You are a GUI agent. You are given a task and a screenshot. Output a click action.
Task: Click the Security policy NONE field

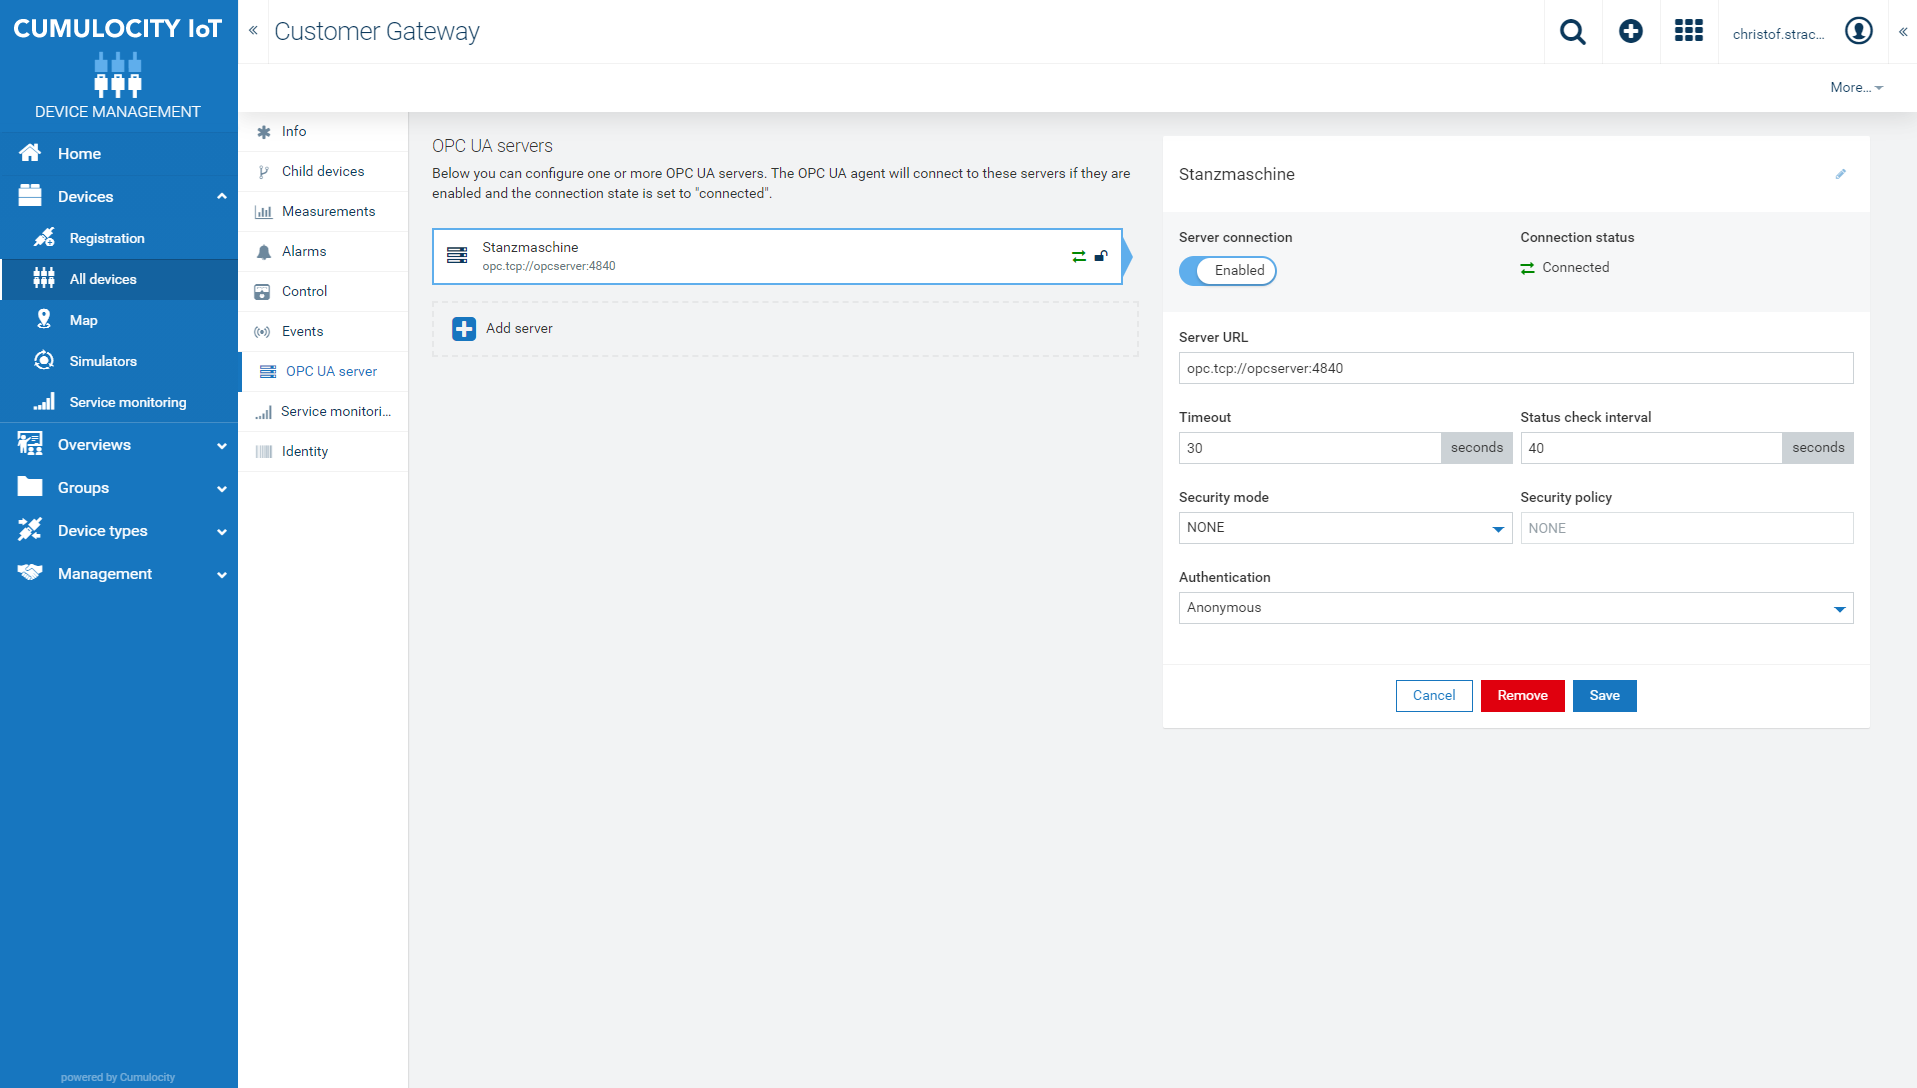[1687, 528]
